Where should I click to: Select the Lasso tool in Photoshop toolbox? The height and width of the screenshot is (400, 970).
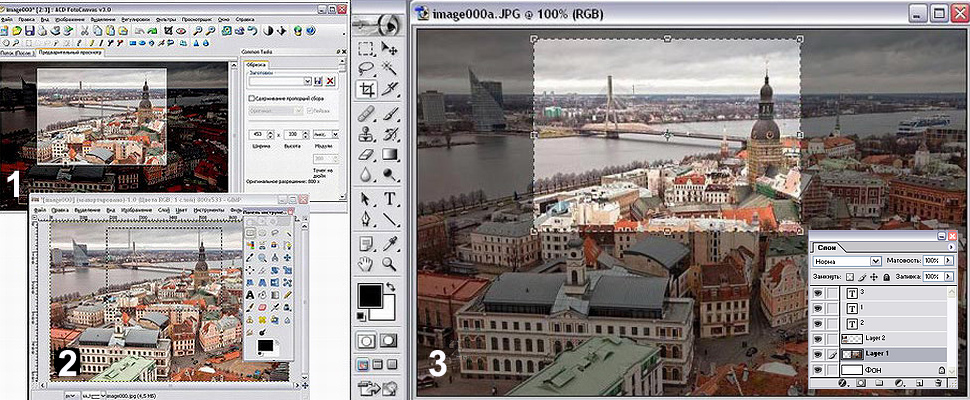[x=366, y=67]
